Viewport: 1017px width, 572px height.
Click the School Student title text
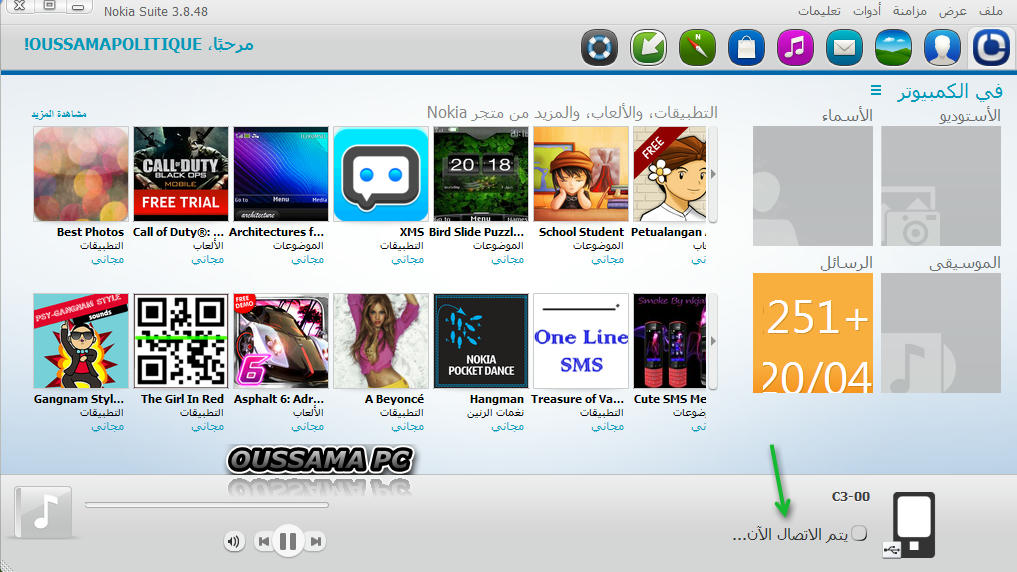click(581, 232)
